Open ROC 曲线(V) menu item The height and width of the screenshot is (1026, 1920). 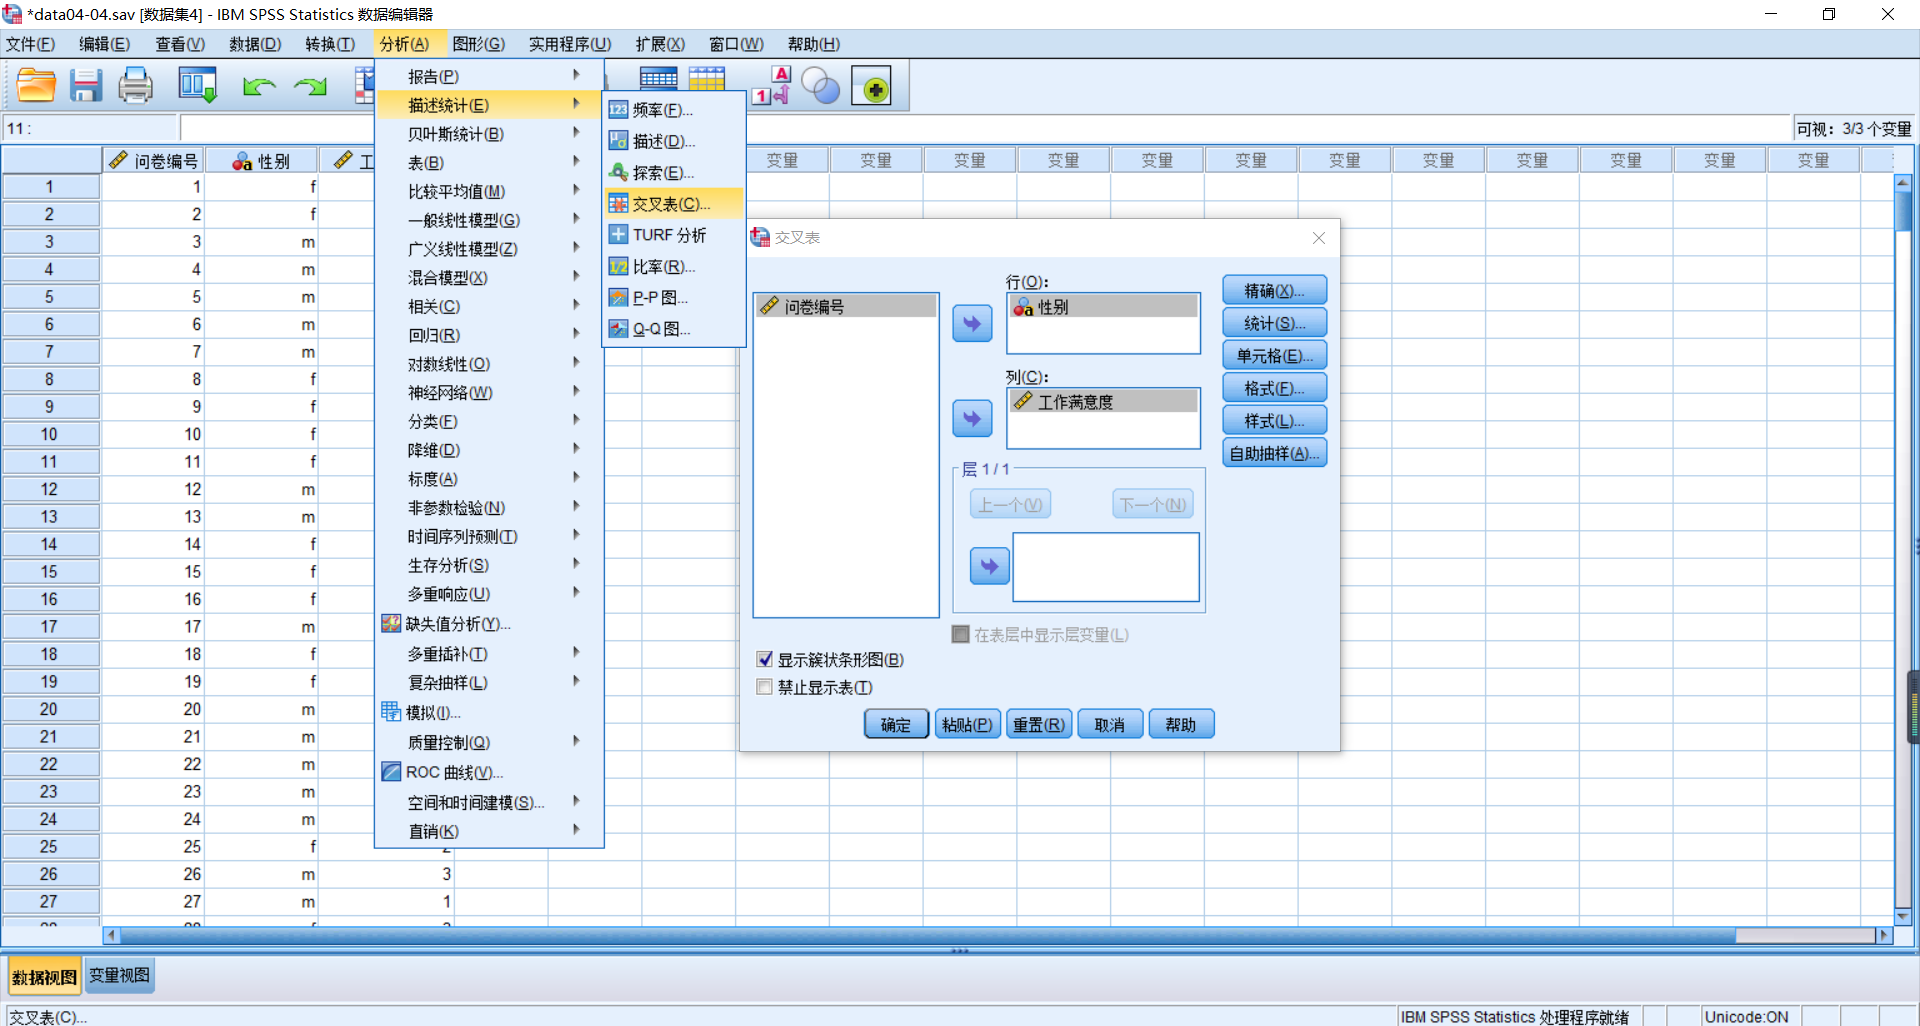pyautogui.click(x=489, y=773)
